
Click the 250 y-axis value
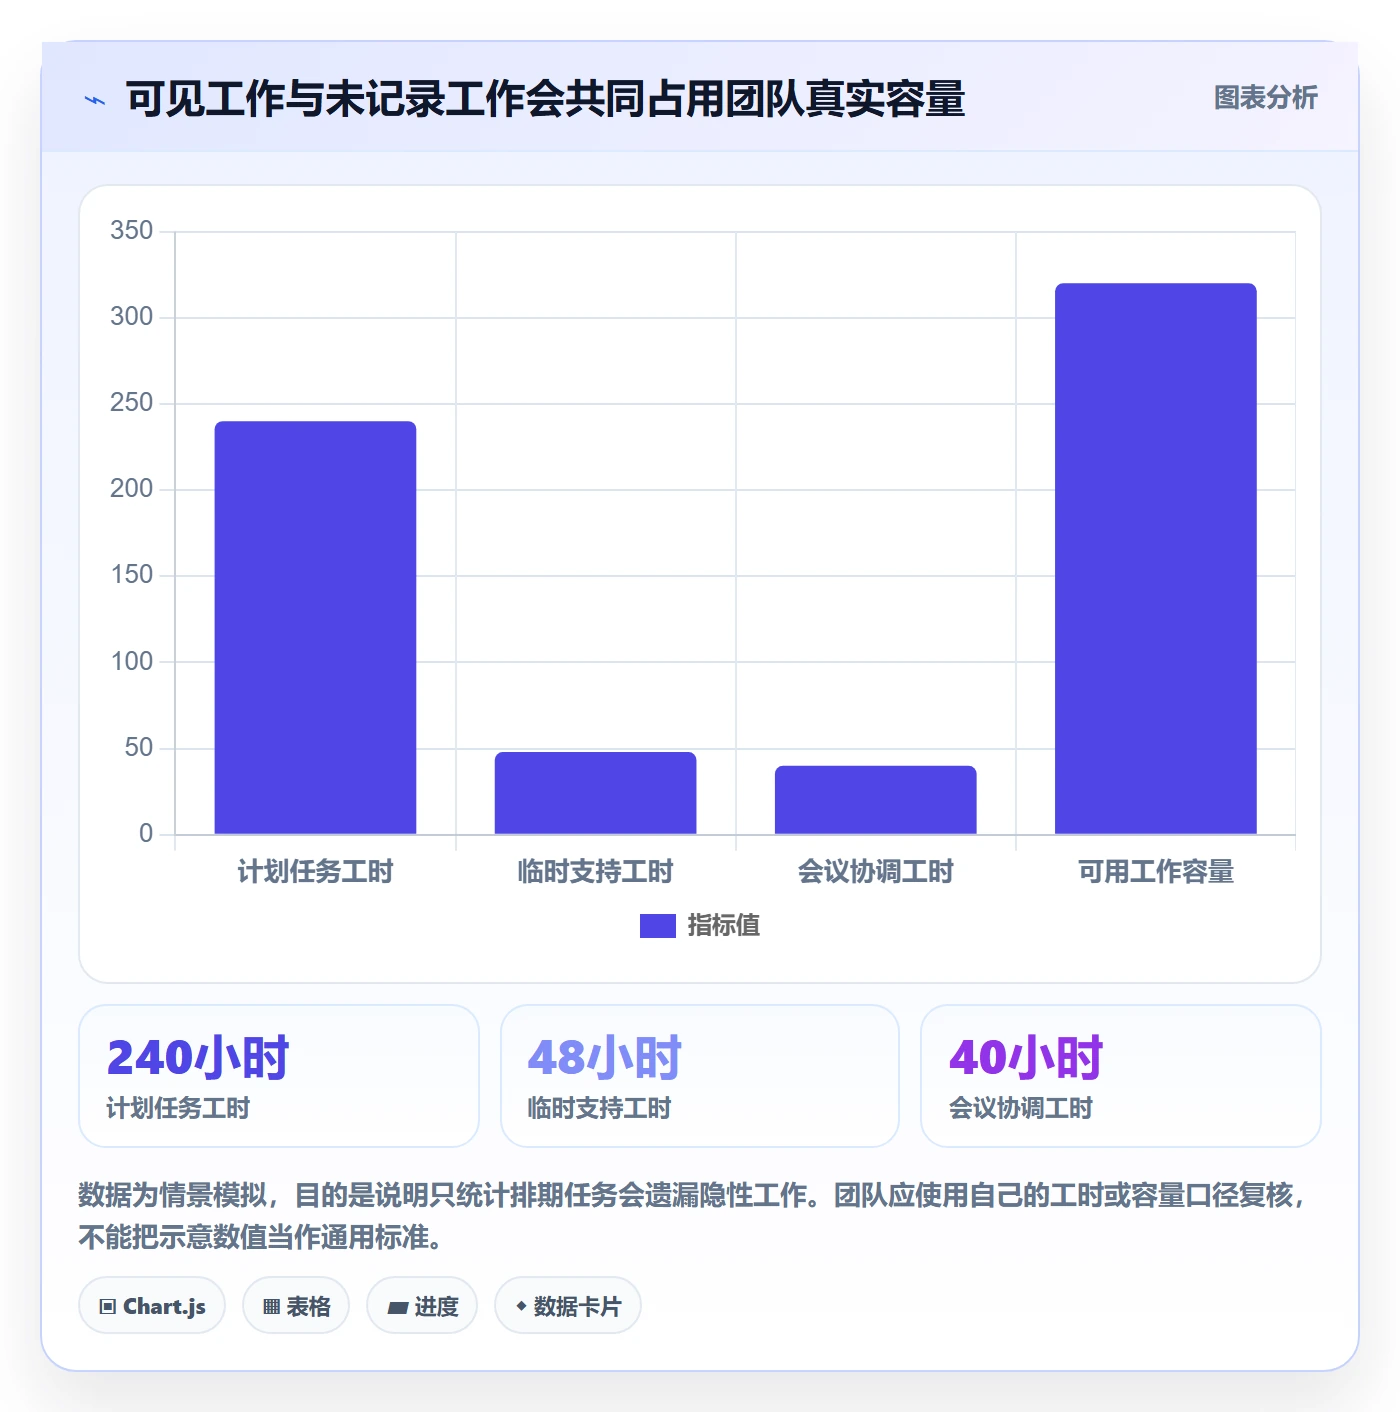(x=132, y=403)
